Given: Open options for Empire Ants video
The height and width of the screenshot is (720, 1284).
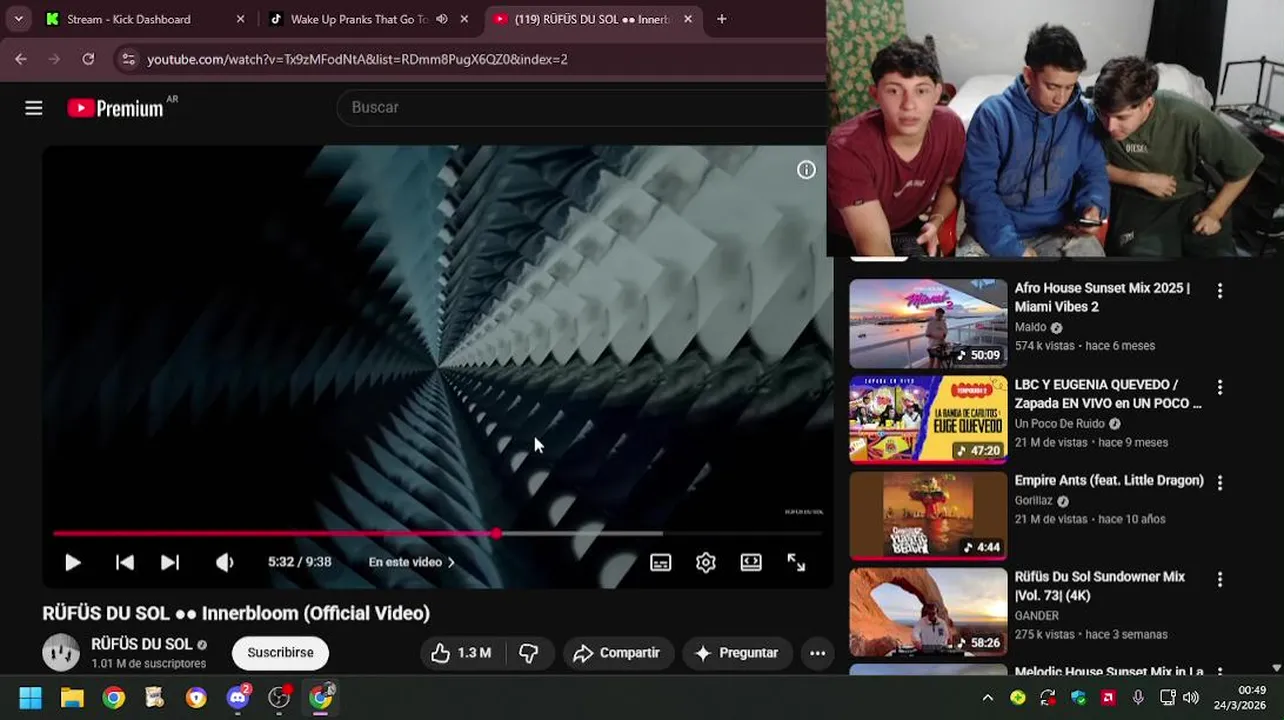Looking at the screenshot, I should 1219,483.
